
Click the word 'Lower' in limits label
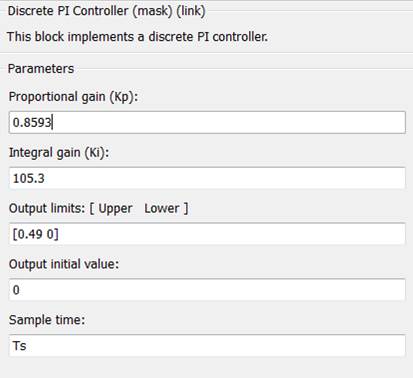[x=162, y=209]
